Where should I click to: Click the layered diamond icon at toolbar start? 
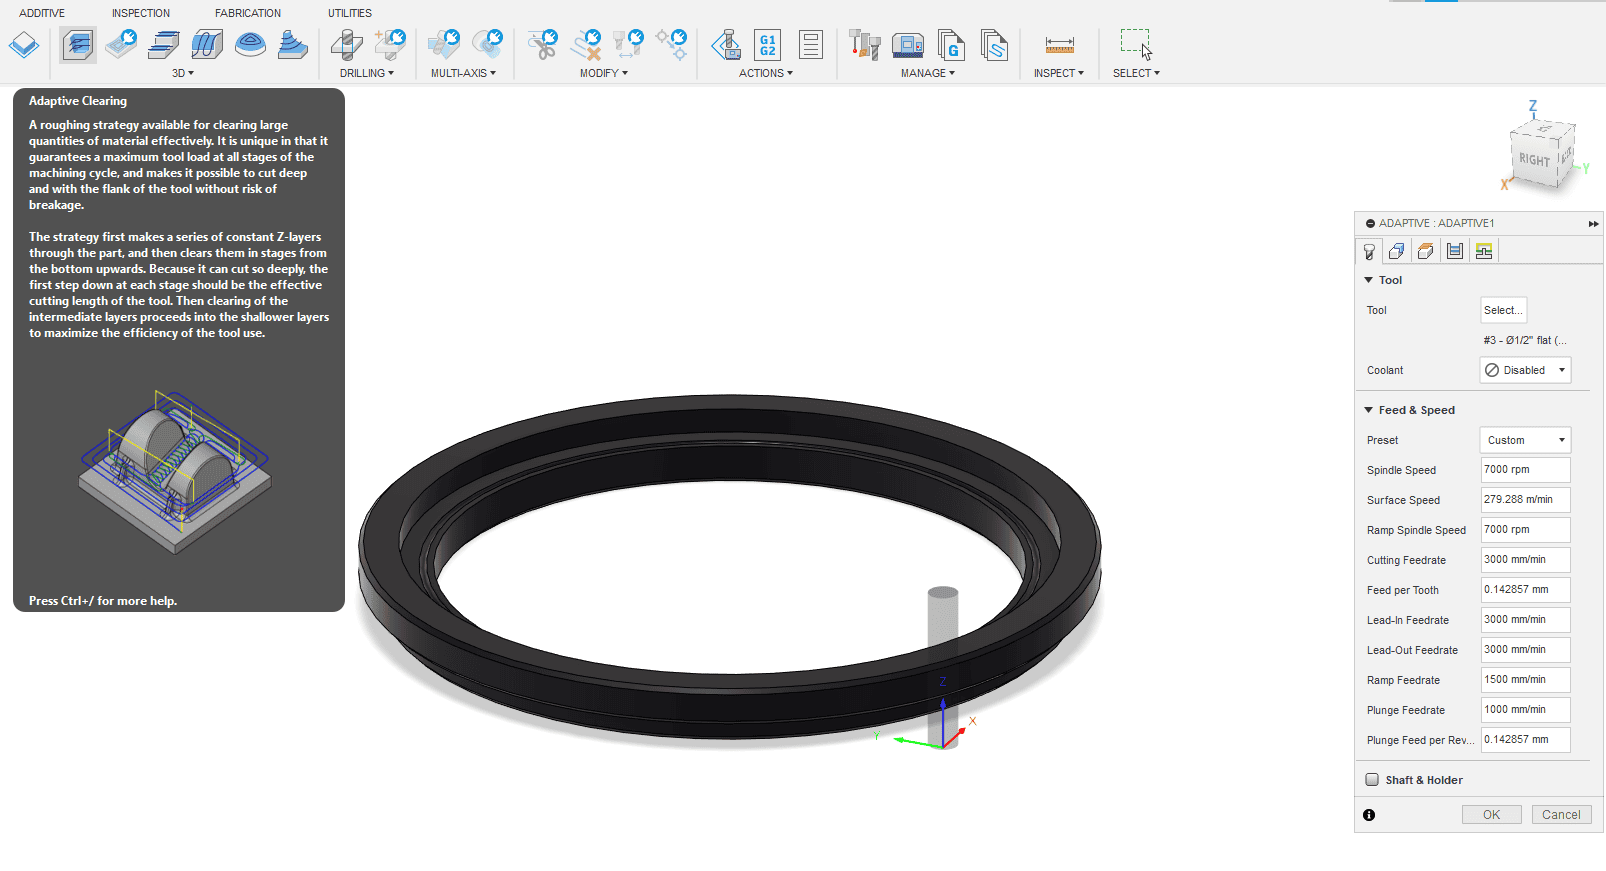[24, 45]
